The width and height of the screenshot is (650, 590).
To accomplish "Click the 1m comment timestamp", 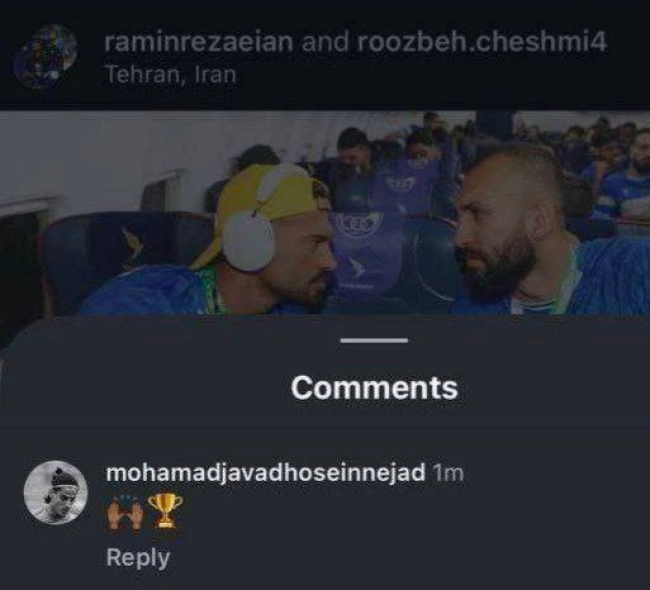I will 448,473.
